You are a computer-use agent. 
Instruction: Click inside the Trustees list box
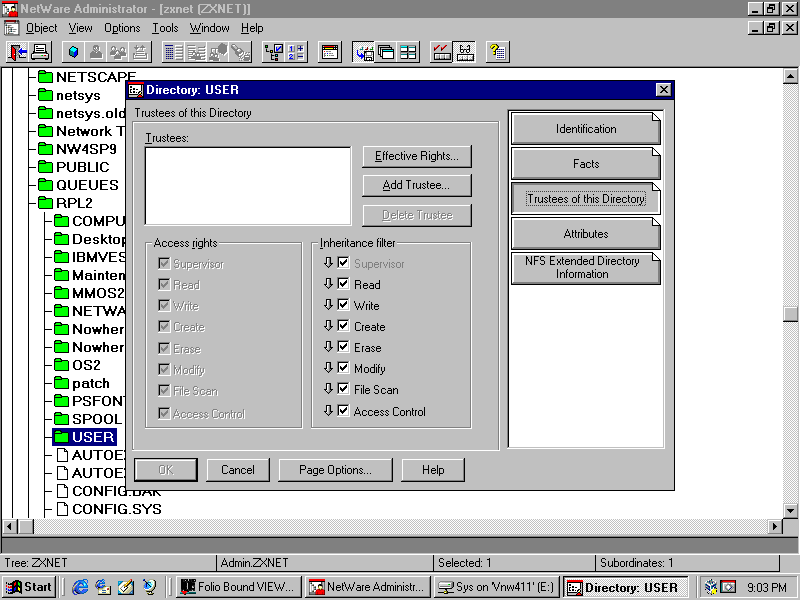pyautogui.click(x=248, y=186)
